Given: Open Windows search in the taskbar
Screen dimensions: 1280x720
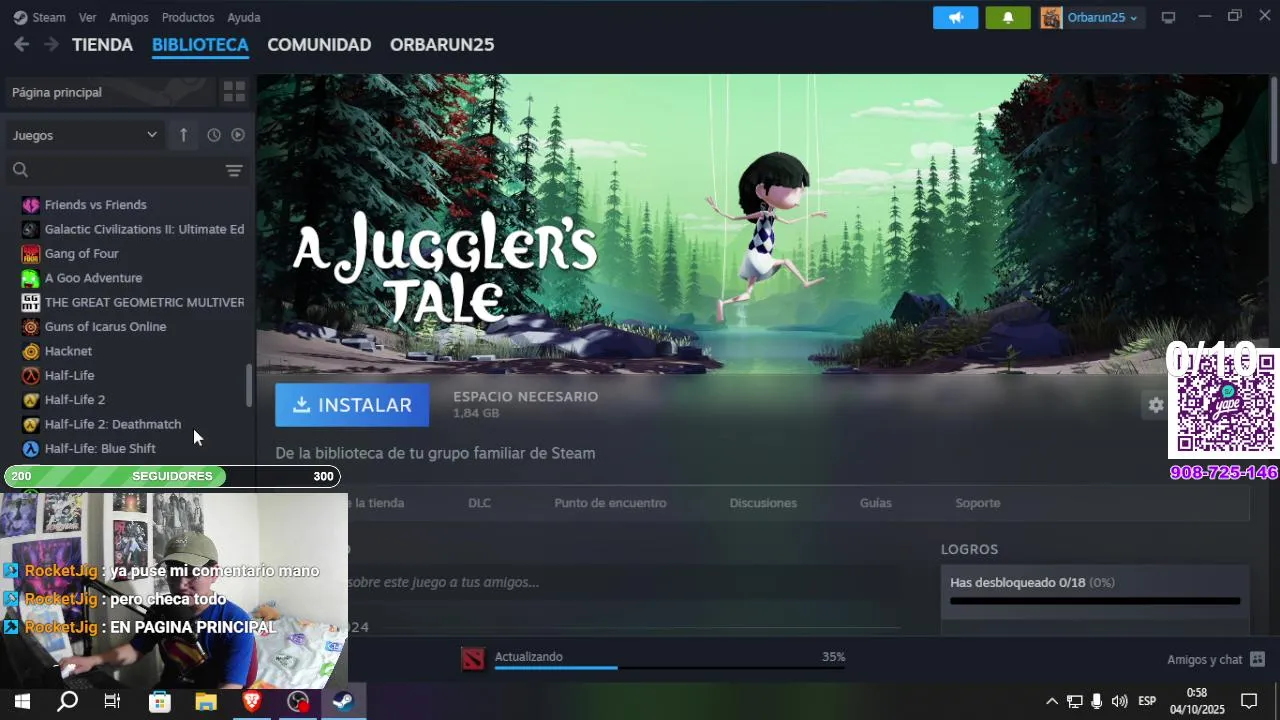Looking at the screenshot, I should coord(67,701).
